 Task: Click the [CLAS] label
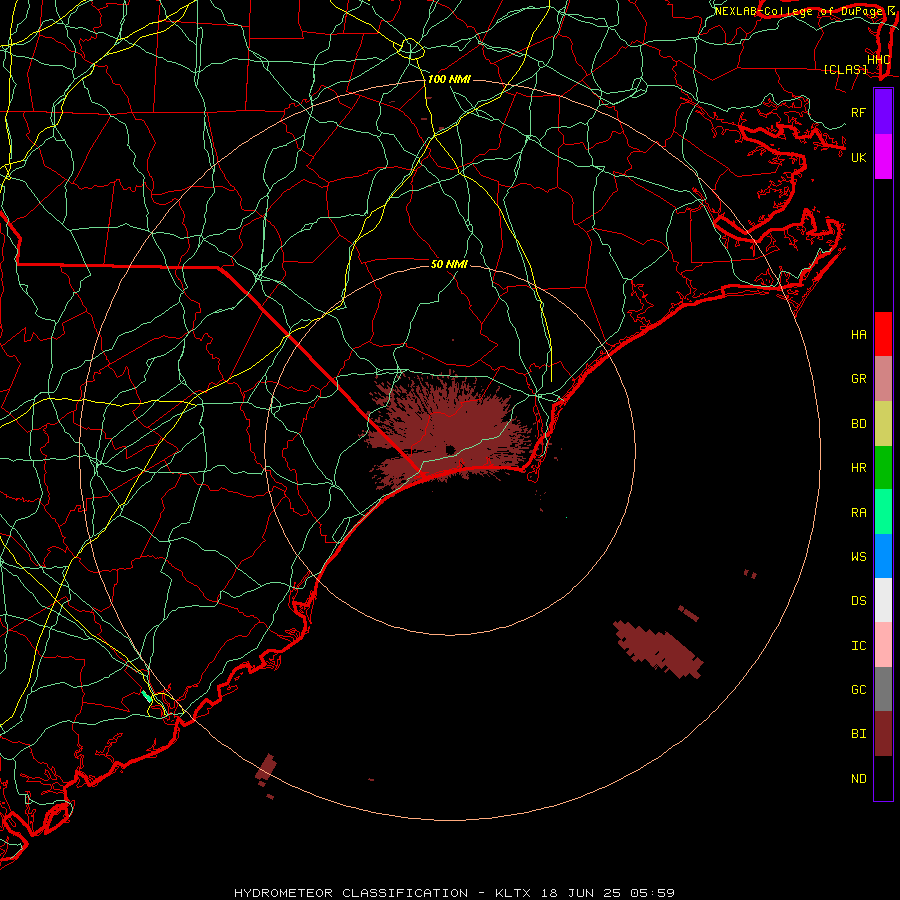click(x=845, y=70)
